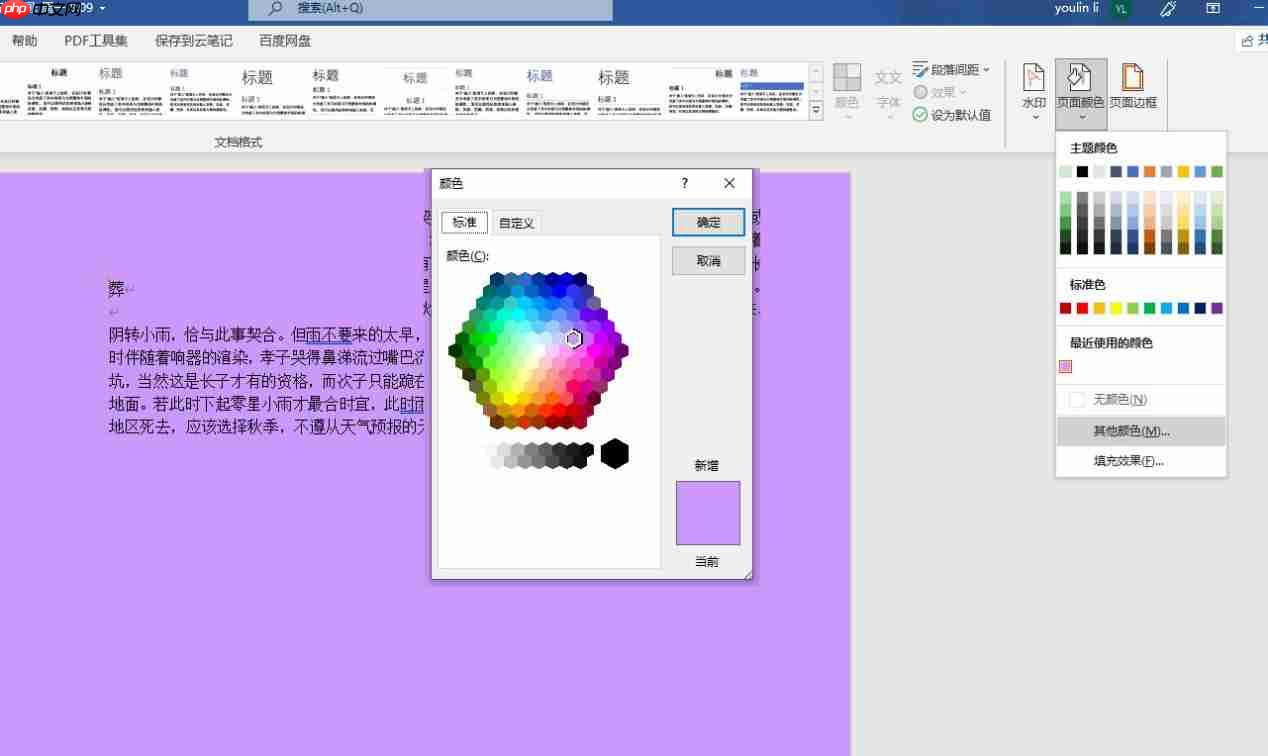Open 其他颜色 more colors option
The image size is (1268, 756).
coord(1141,432)
